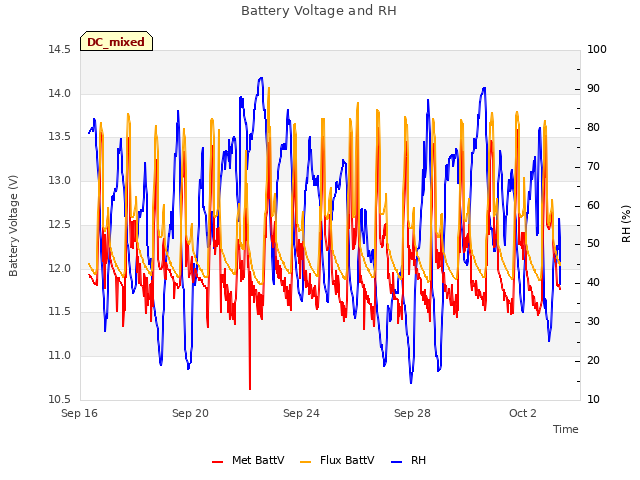640x480 pixels.
Task: Click the chart title Battery Voltage and RH
Action: pyautogui.click(x=319, y=11)
